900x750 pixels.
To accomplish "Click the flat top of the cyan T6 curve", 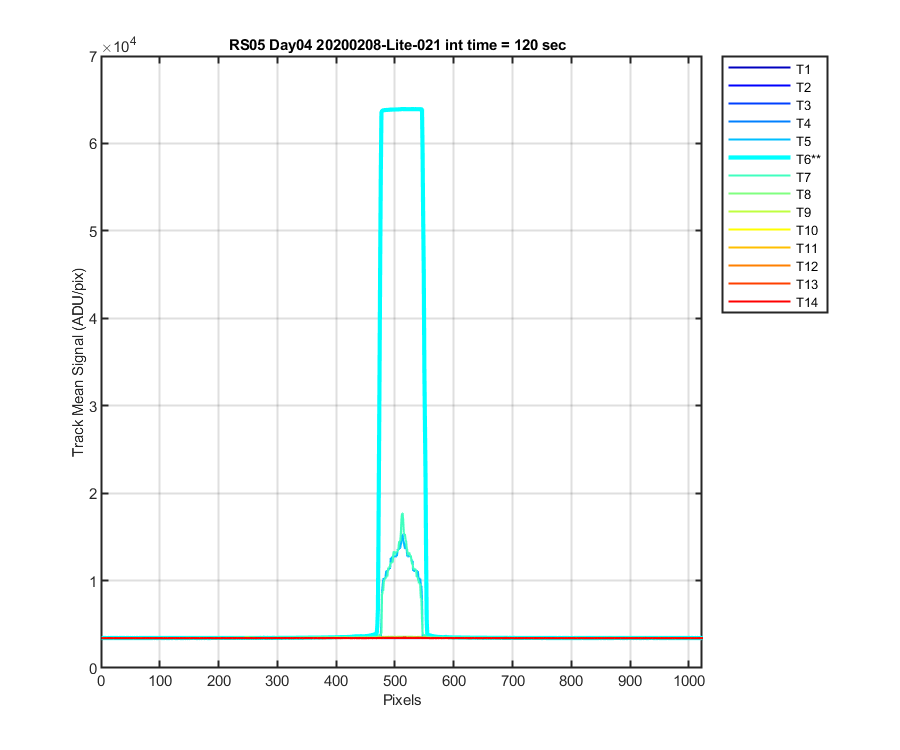I will point(402,109).
